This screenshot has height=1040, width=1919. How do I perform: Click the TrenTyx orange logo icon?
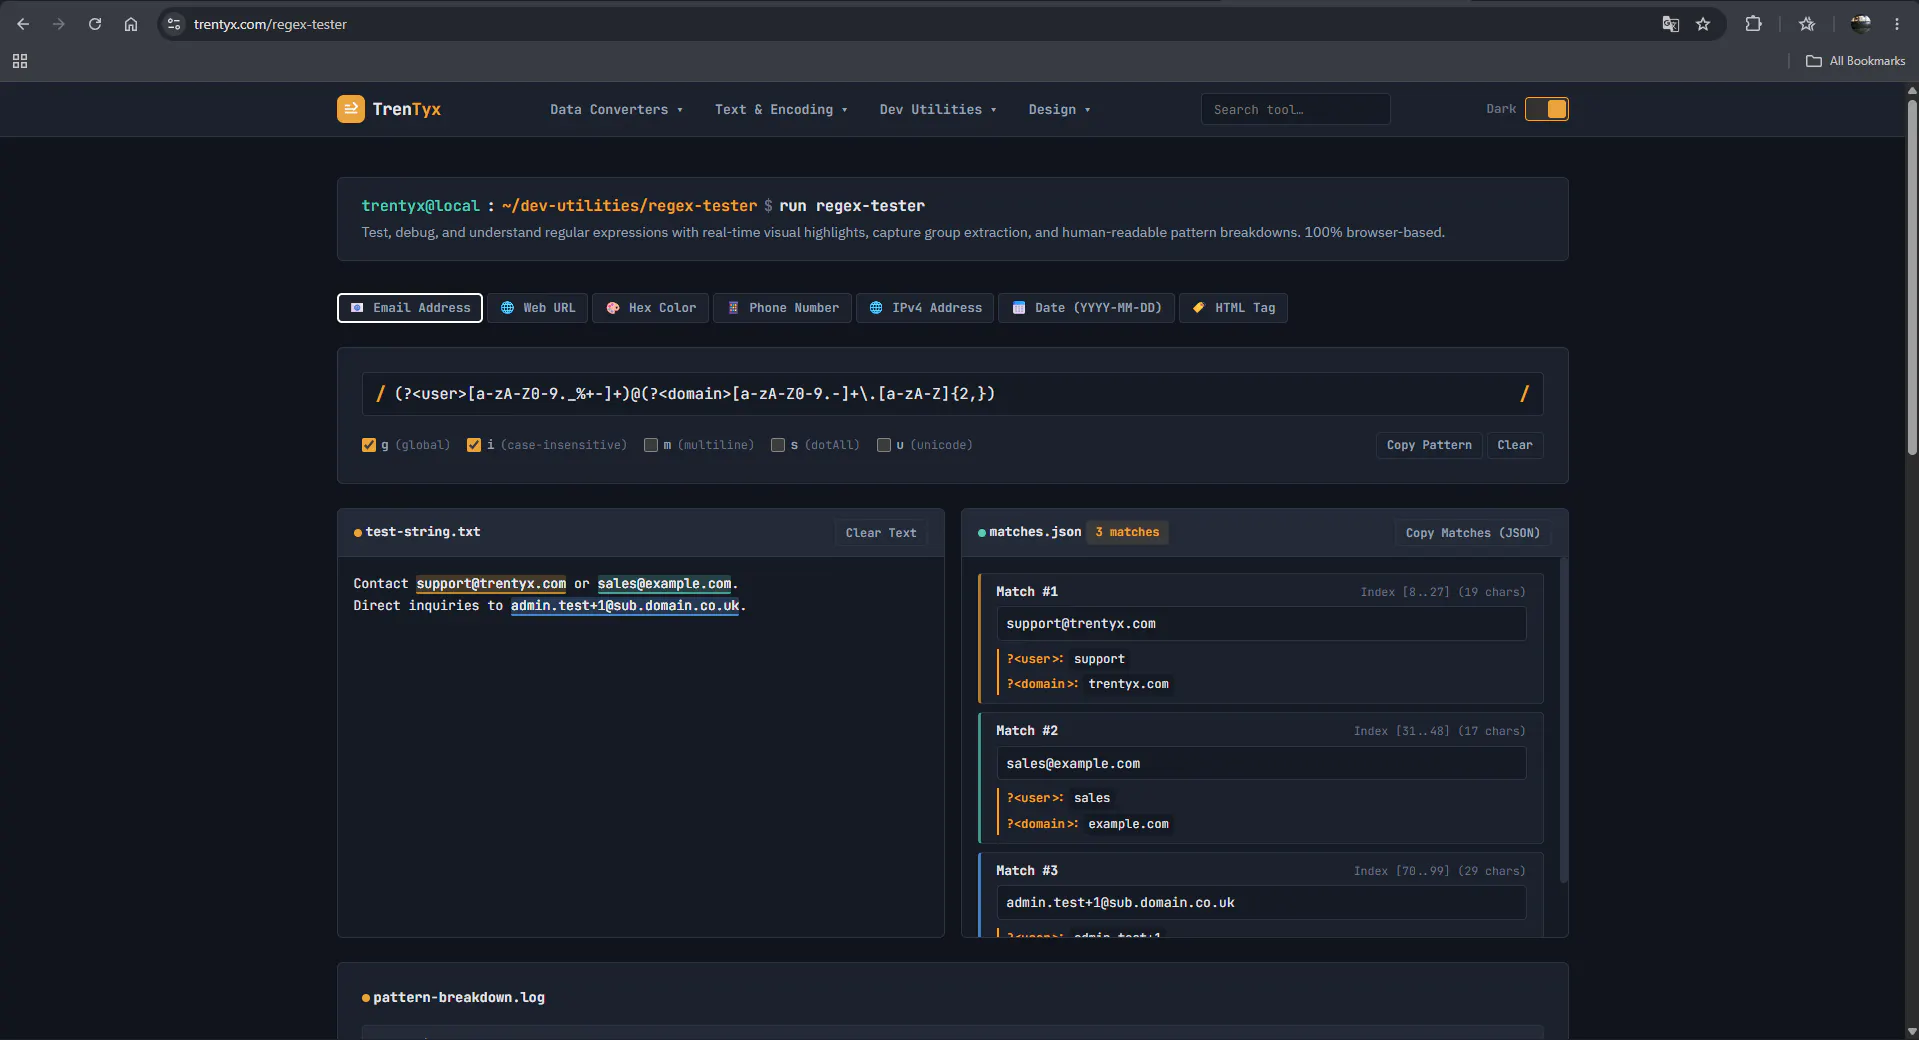(x=350, y=109)
